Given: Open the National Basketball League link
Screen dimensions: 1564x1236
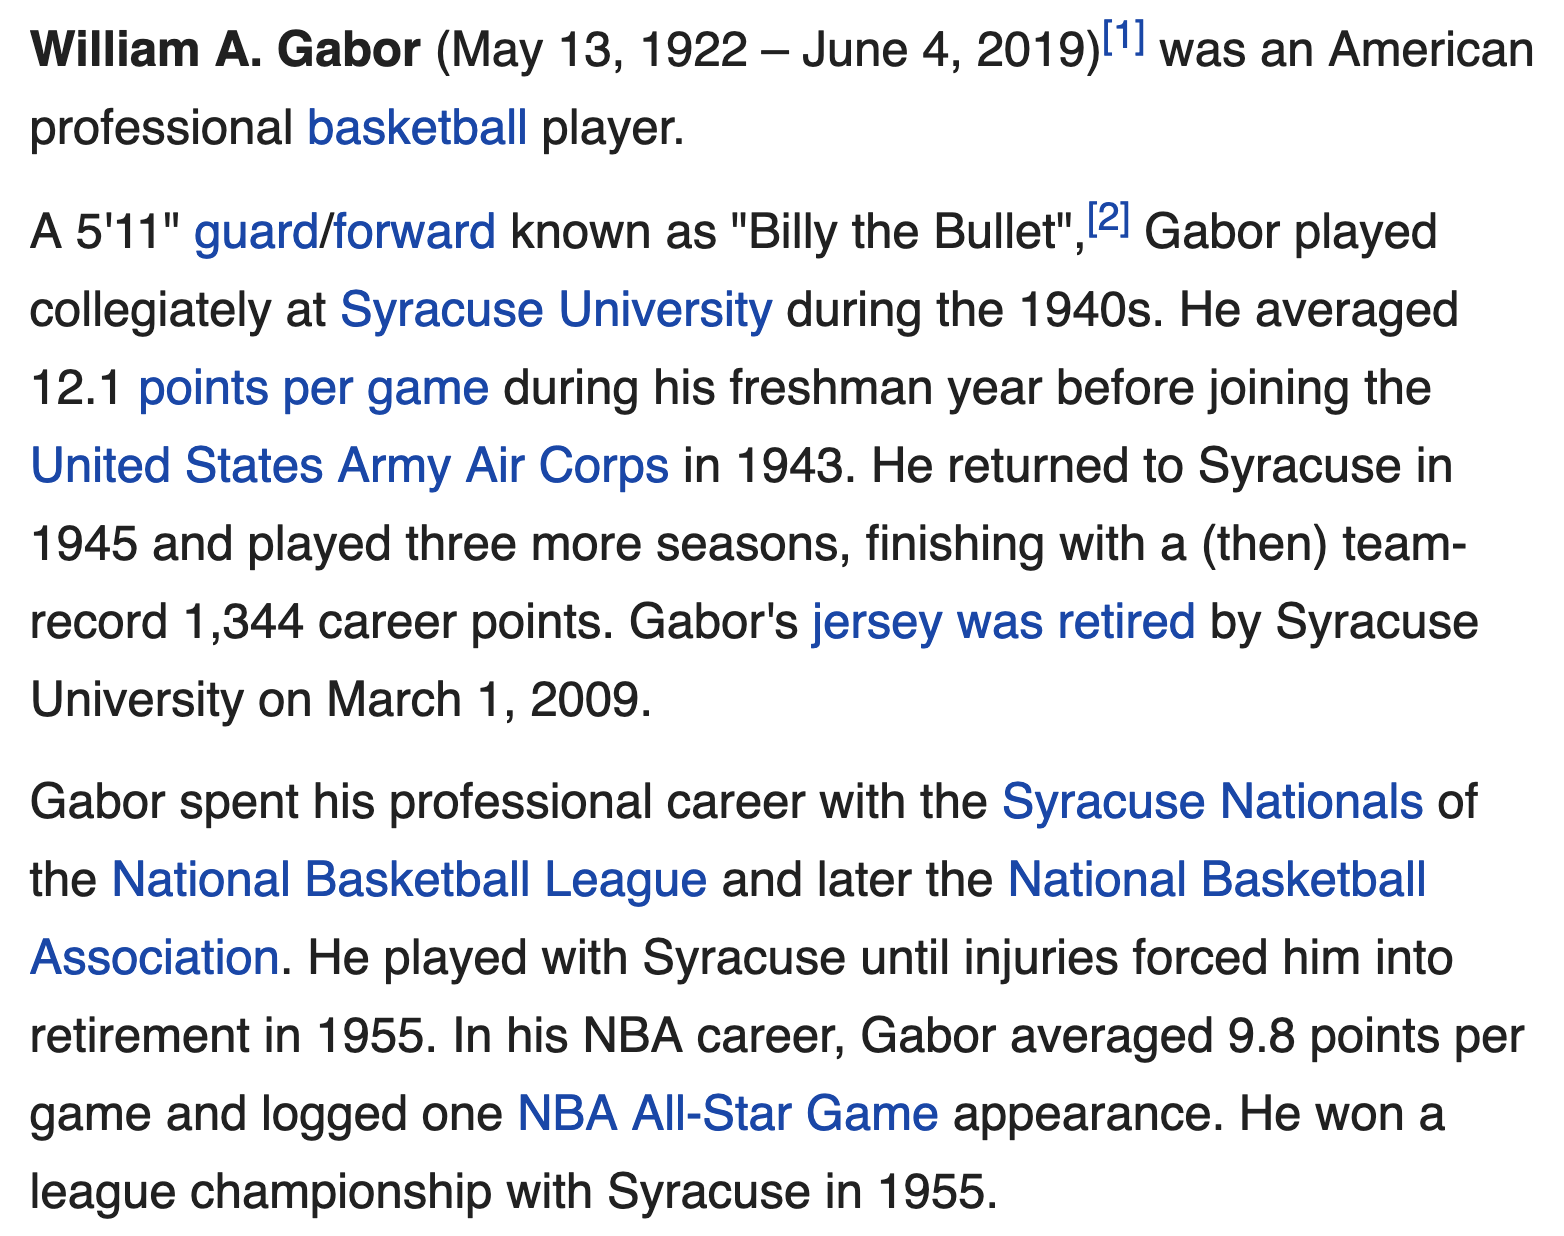Looking at the screenshot, I should [x=409, y=880].
